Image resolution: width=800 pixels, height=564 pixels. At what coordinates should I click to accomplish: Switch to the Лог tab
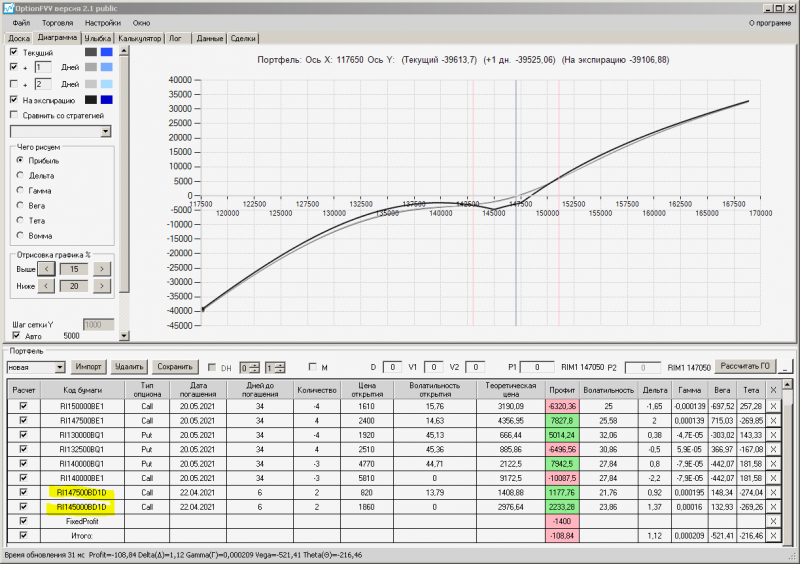[x=175, y=38]
